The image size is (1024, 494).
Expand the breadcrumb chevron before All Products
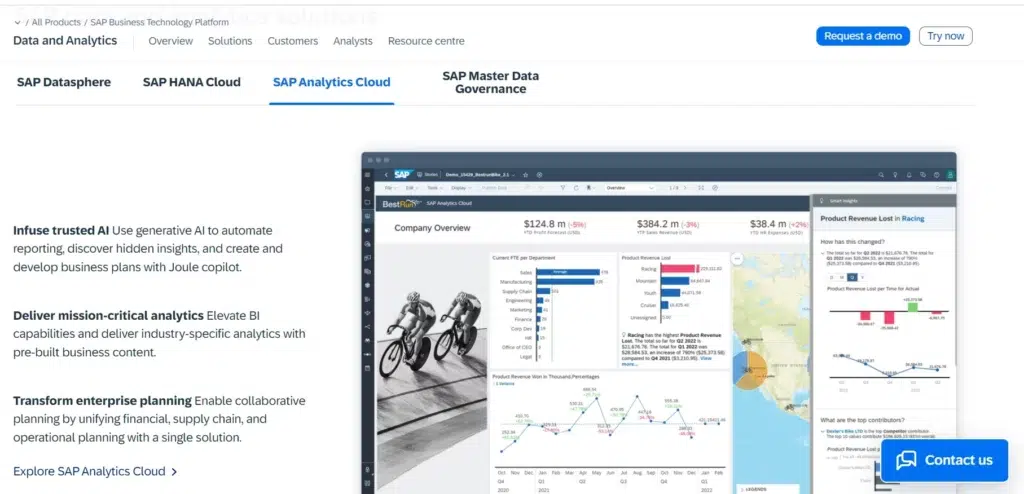(x=17, y=22)
